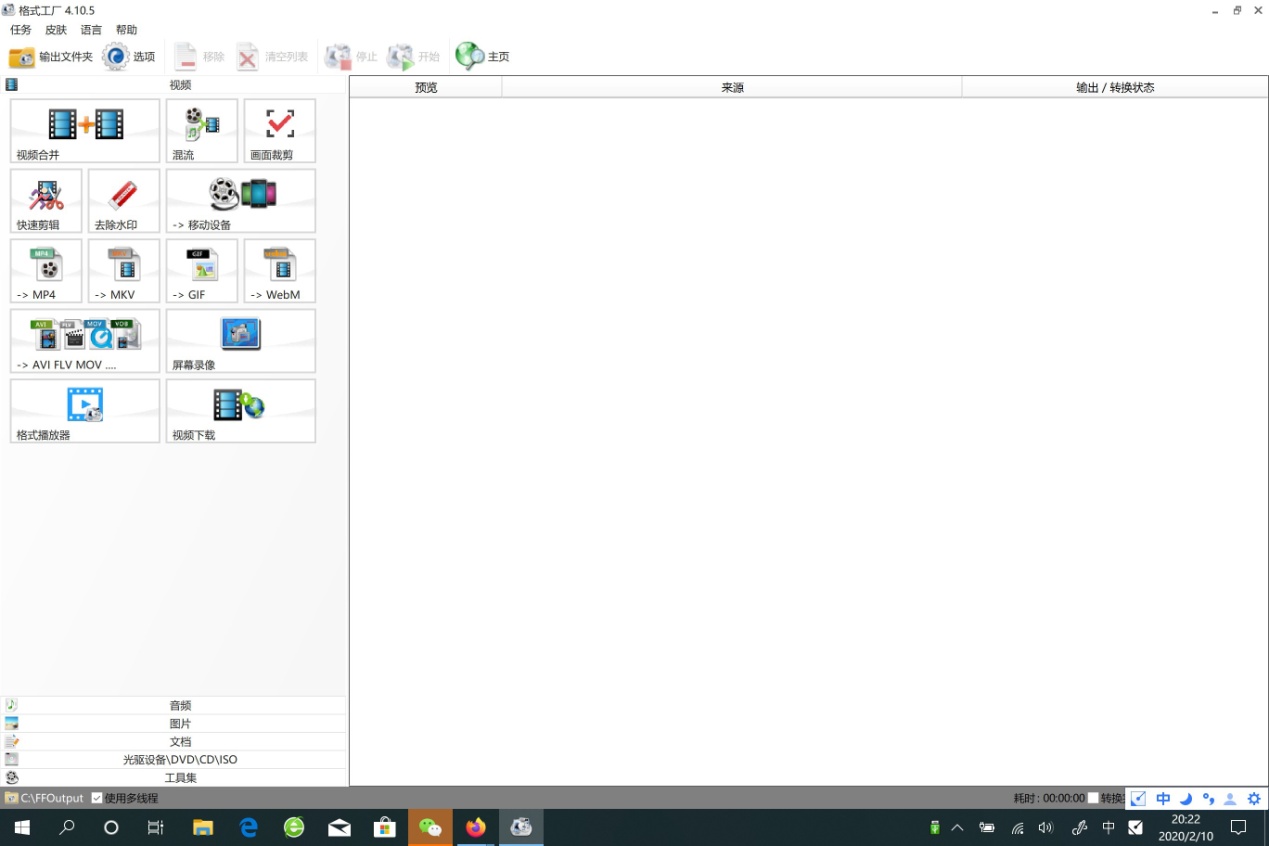Choose the convert to MP4 tile
1269x846 pixels.
(x=46, y=270)
